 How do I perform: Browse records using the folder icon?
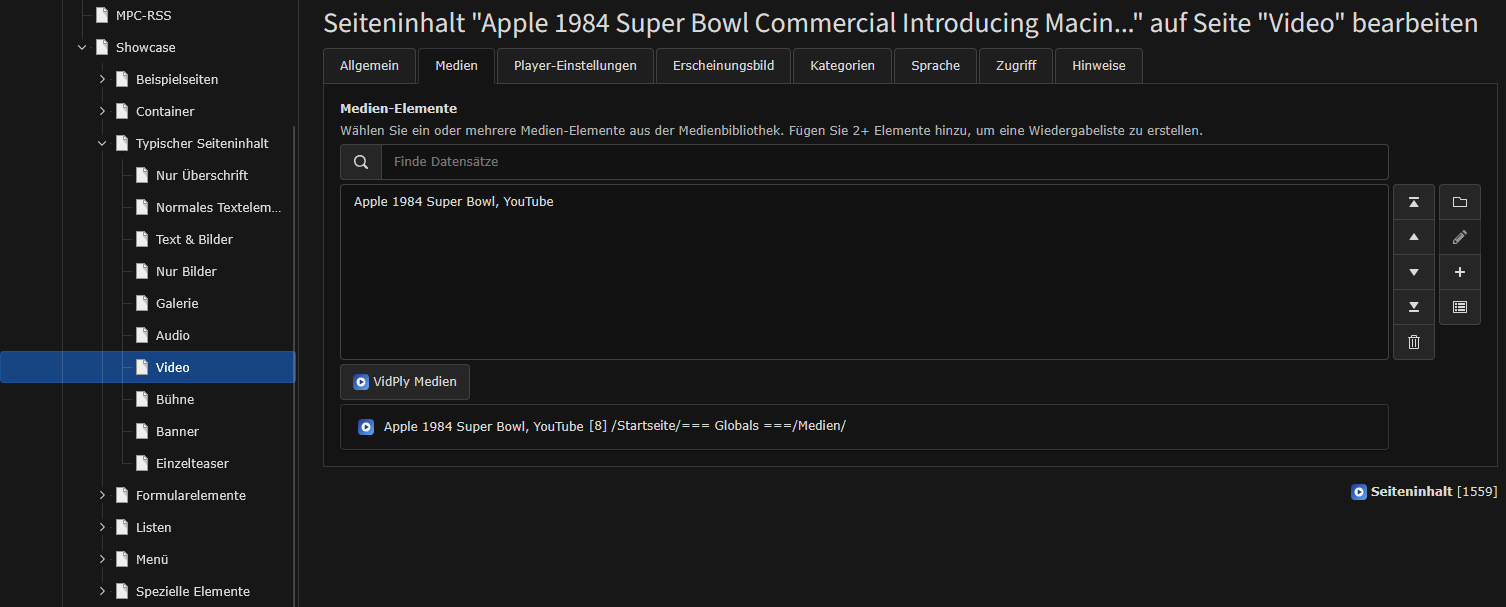click(1459, 202)
